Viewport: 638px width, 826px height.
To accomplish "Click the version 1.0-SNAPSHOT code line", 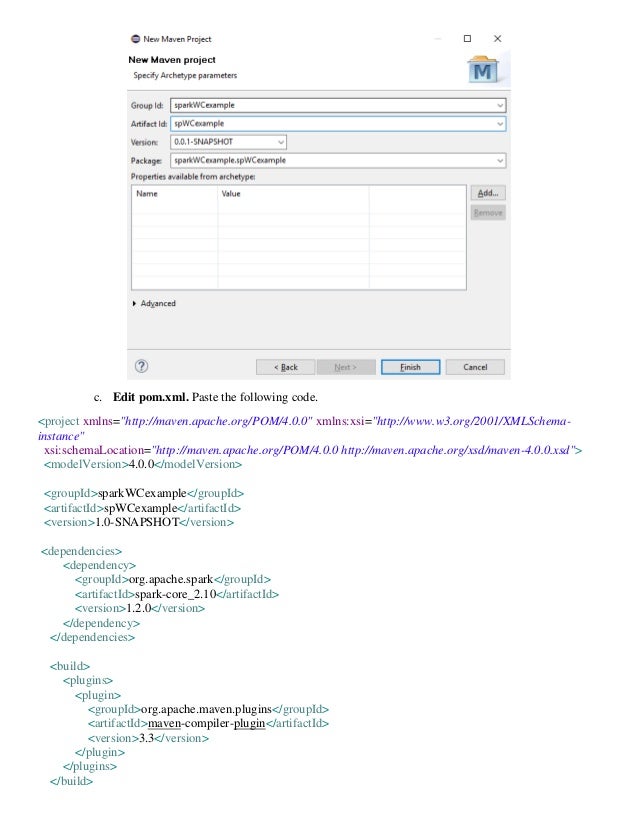I will coord(139,522).
